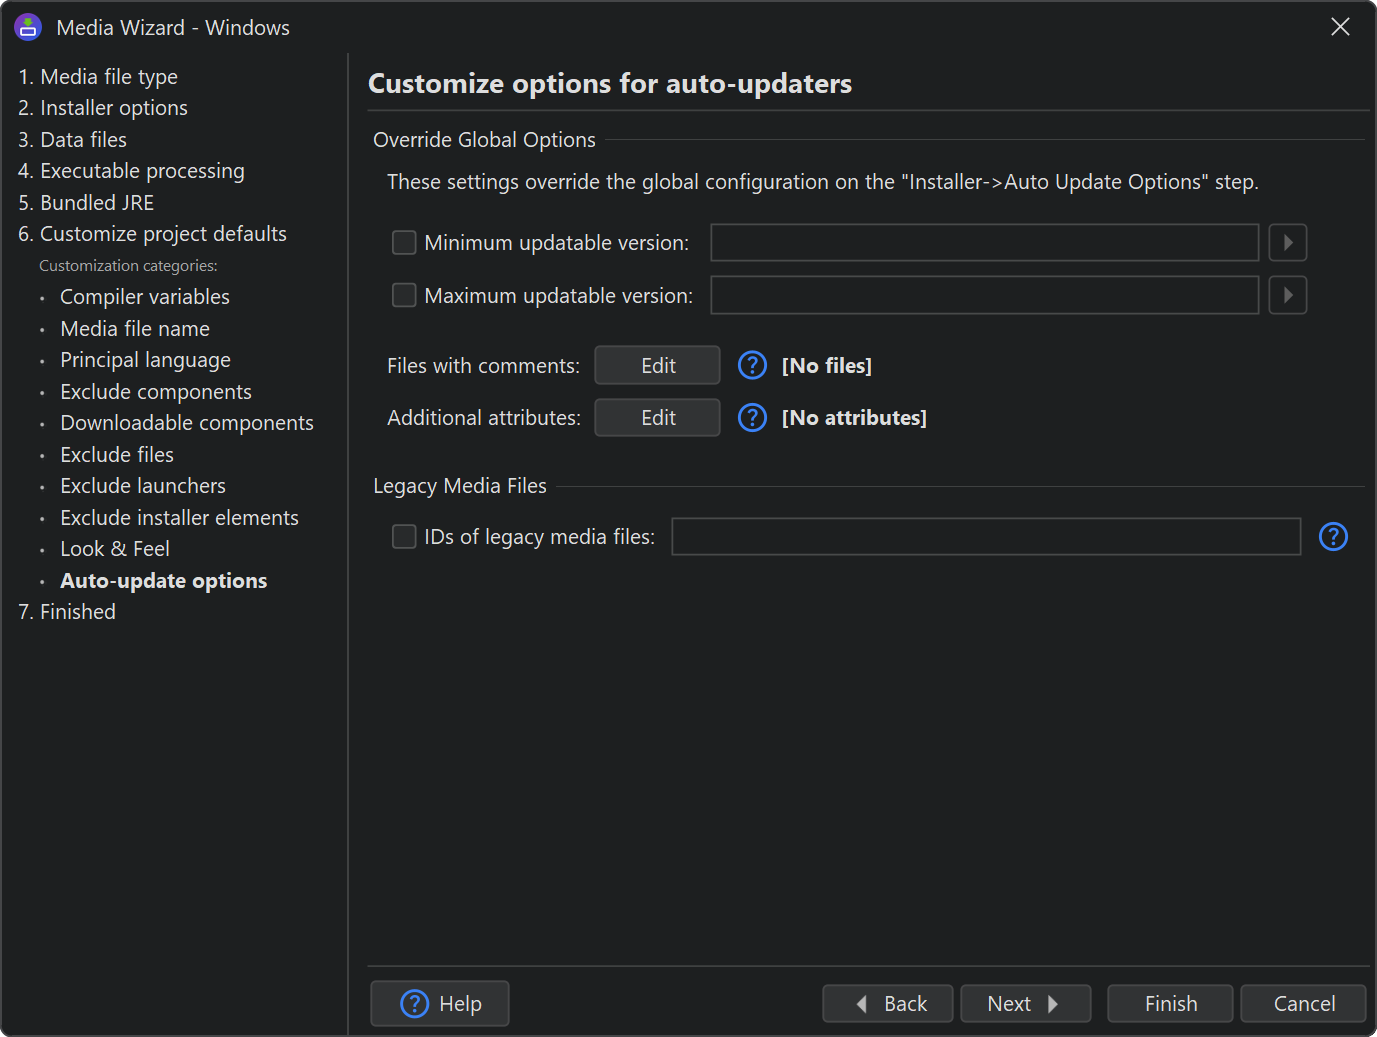The image size is (1377, 1037).
Task: Click help icon beside Additional attributes
Action: pyautogui.click(x=752, y=418)
